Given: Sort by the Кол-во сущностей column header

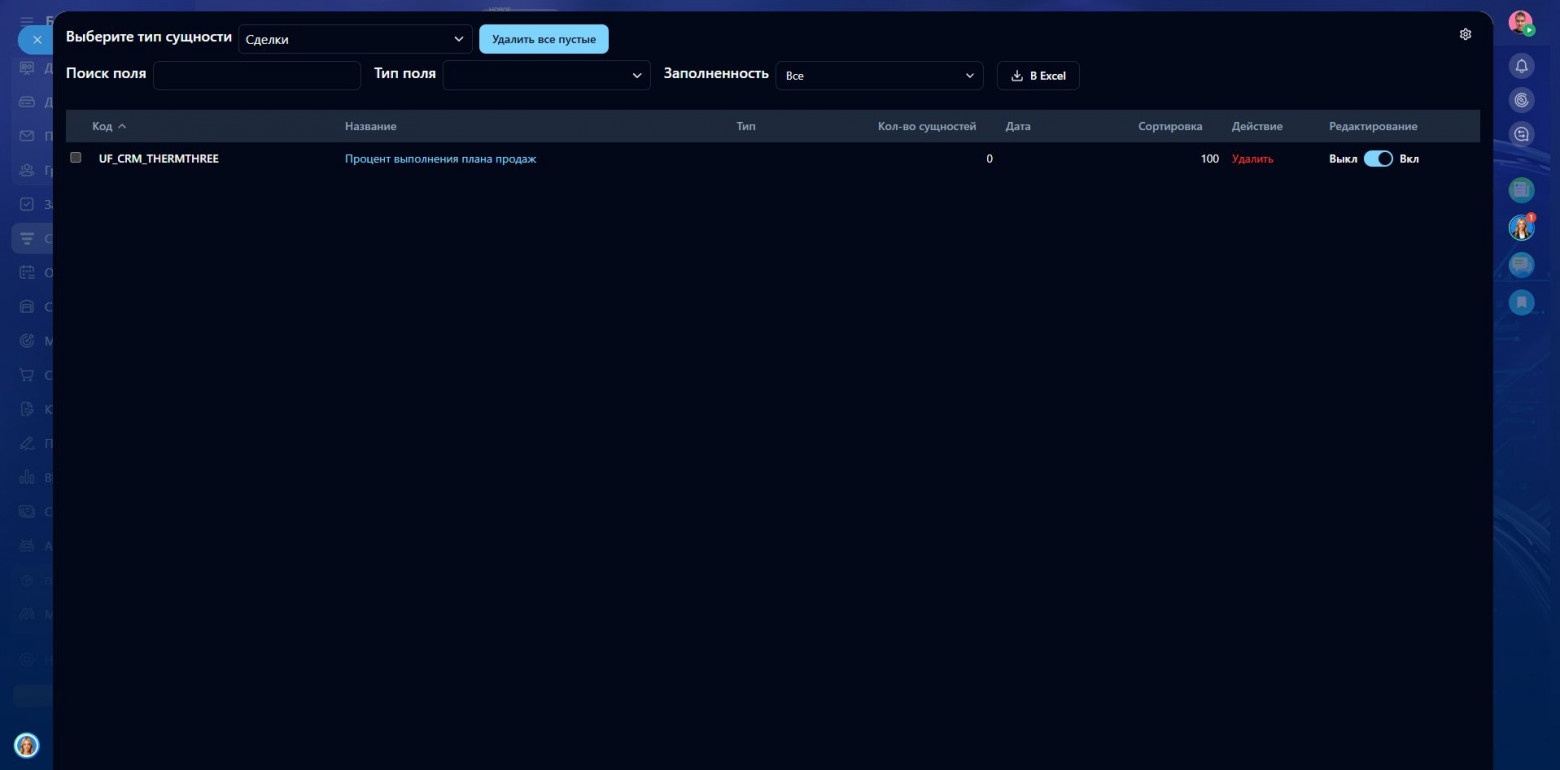Looking at the screenshot, I should 926,126.
